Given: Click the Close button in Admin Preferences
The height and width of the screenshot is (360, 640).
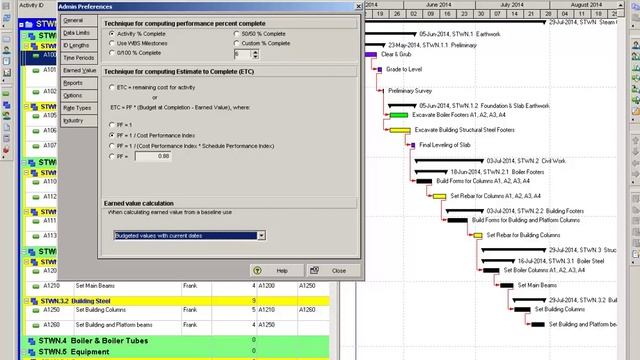Looking at the screenshot, I should (333, 271).
